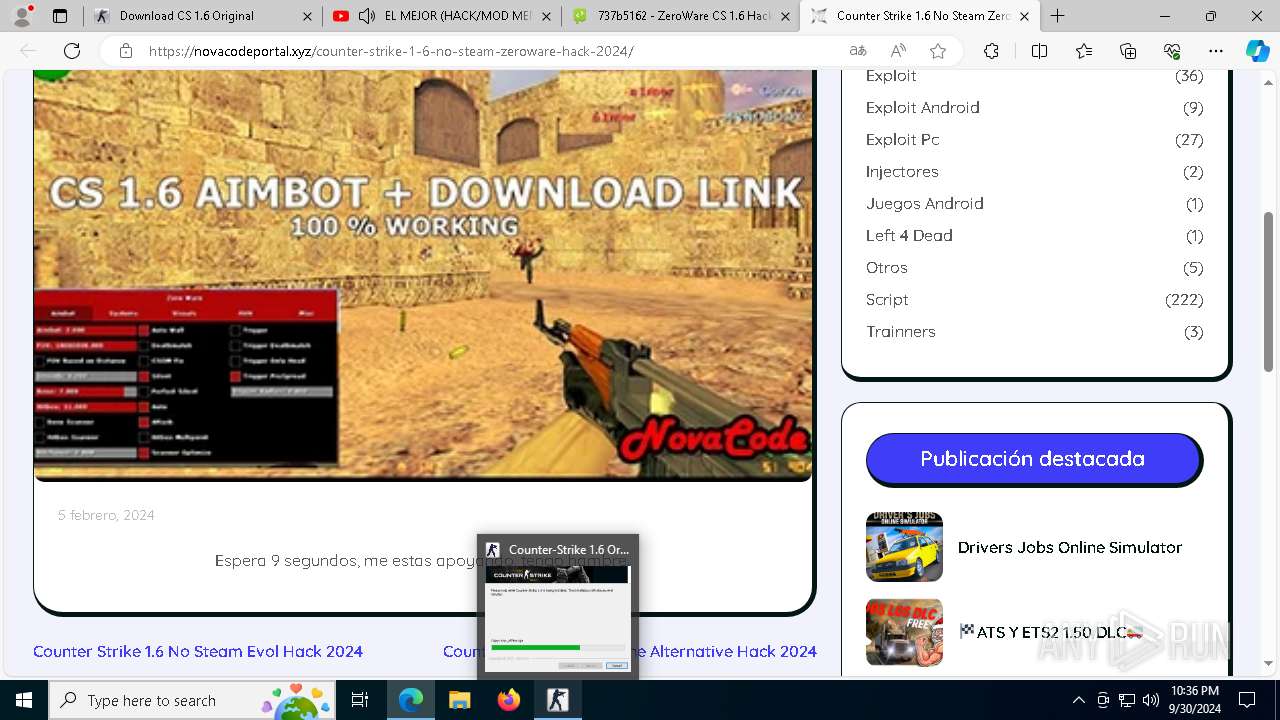Screen dimensions: 1280x720
Task: Open the network tray icon
Action: [x=1127, y=700]
